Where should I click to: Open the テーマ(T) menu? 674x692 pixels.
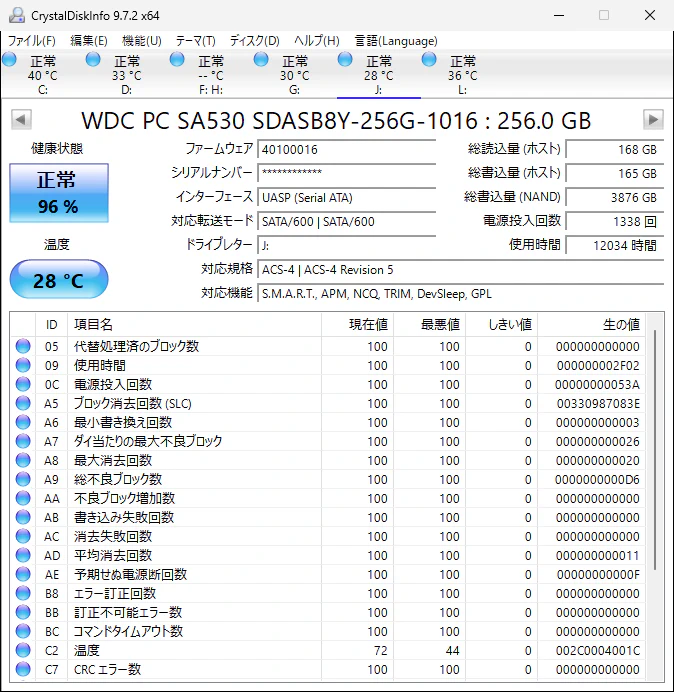pos(196,41)
